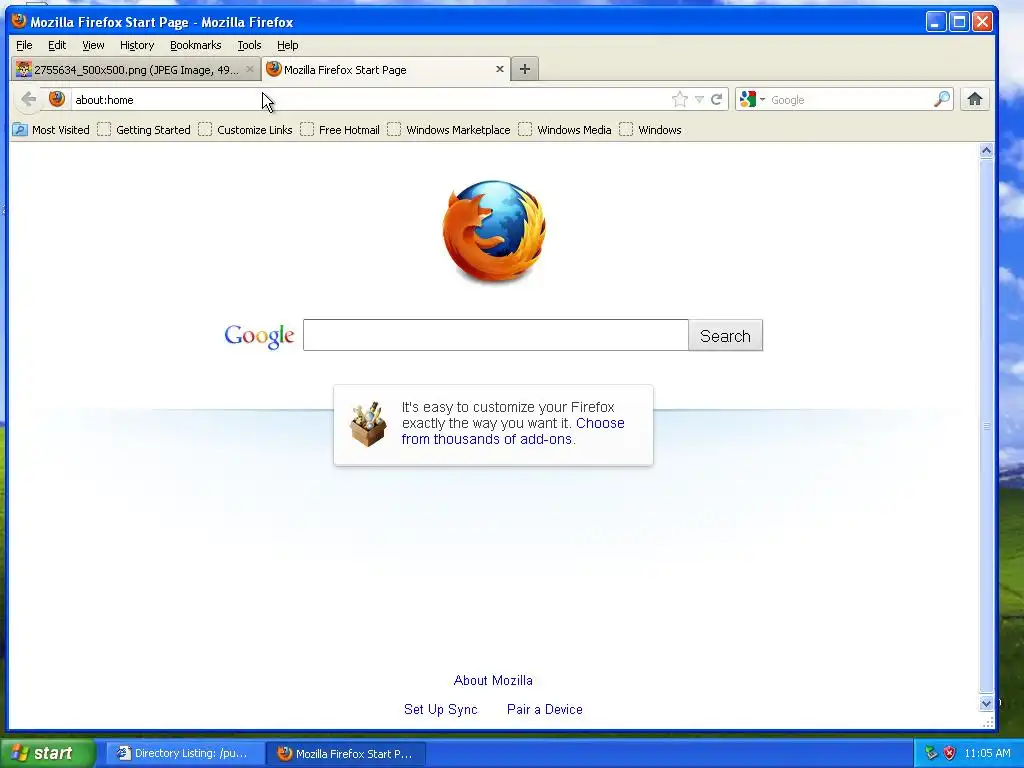The width and height of the screenshot is (1024, 768).
Task: Open the Free Hotmail bookmark
Action: click(340, 130)
